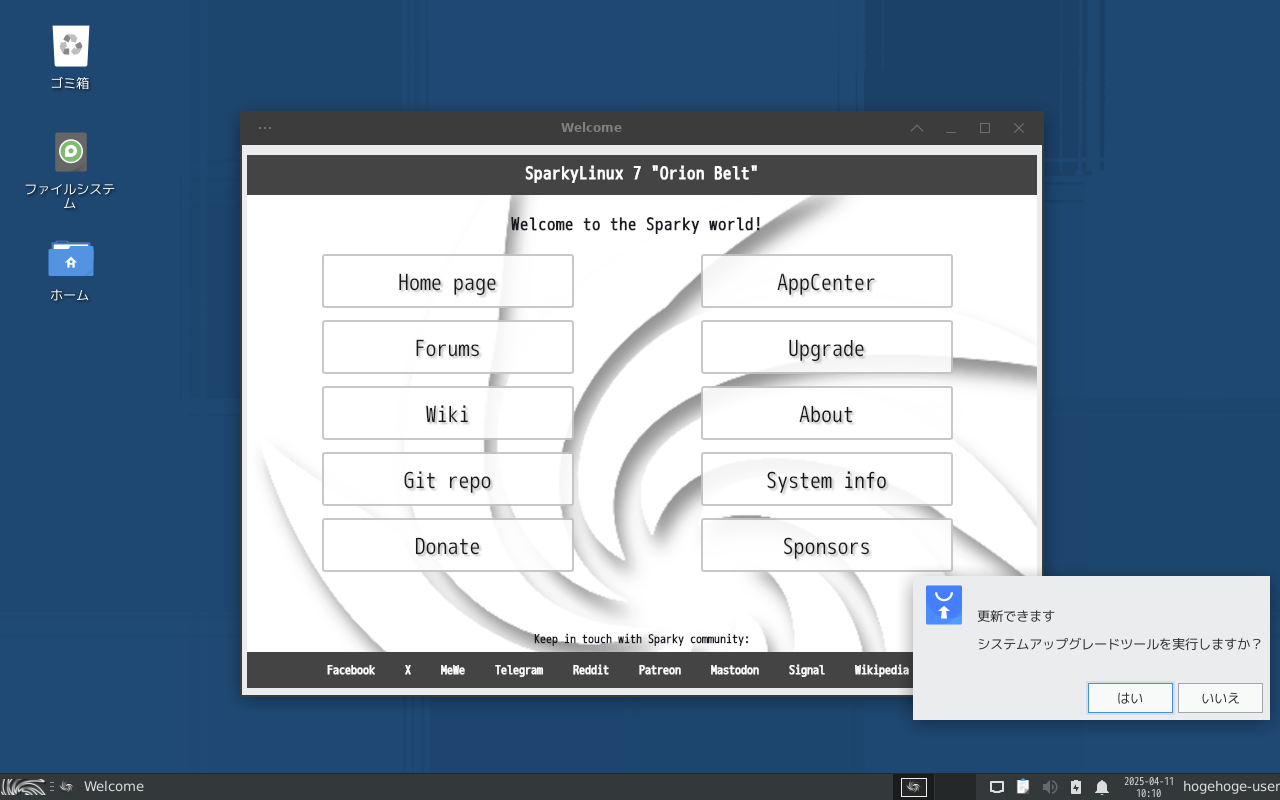Open the clipboard manager tray icon
Viewport: 1280px width, 800px height.
(1023, 787)
